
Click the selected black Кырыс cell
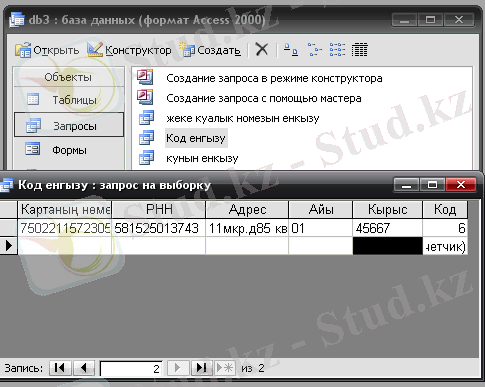pyautogui.click(x=387, y=246)
